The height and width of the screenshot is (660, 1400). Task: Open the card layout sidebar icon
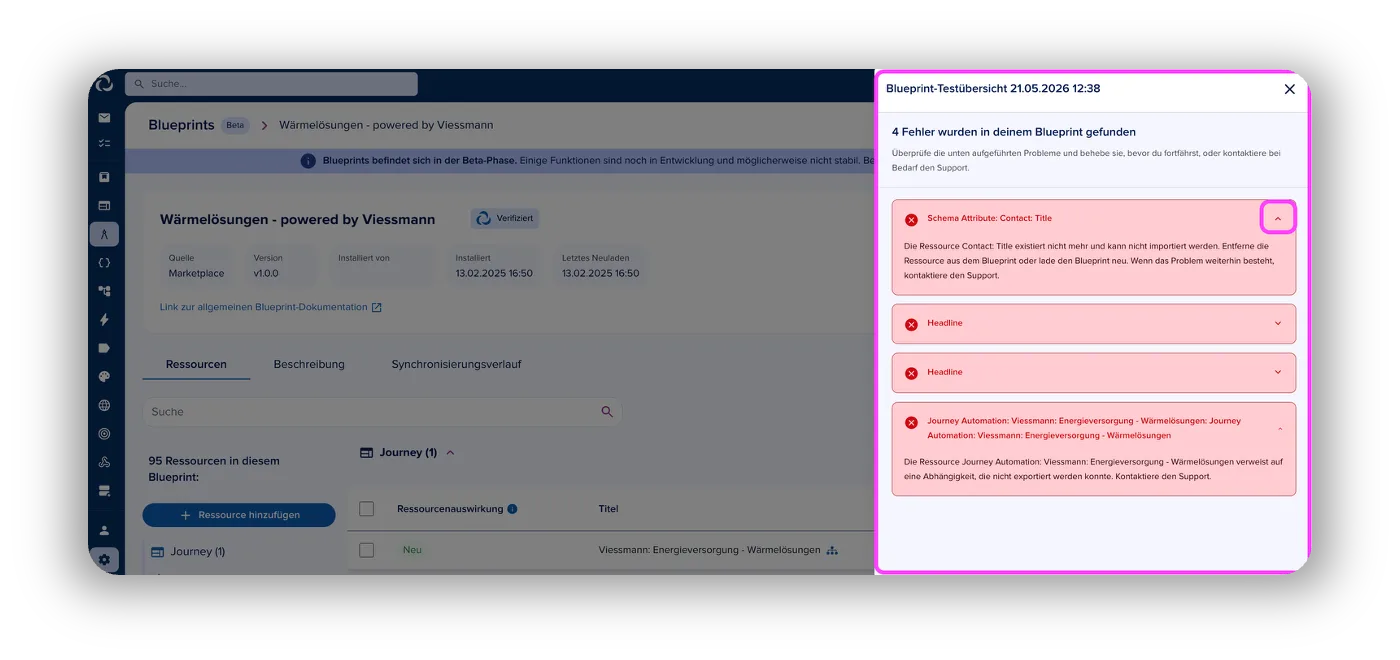coord(104,205)
